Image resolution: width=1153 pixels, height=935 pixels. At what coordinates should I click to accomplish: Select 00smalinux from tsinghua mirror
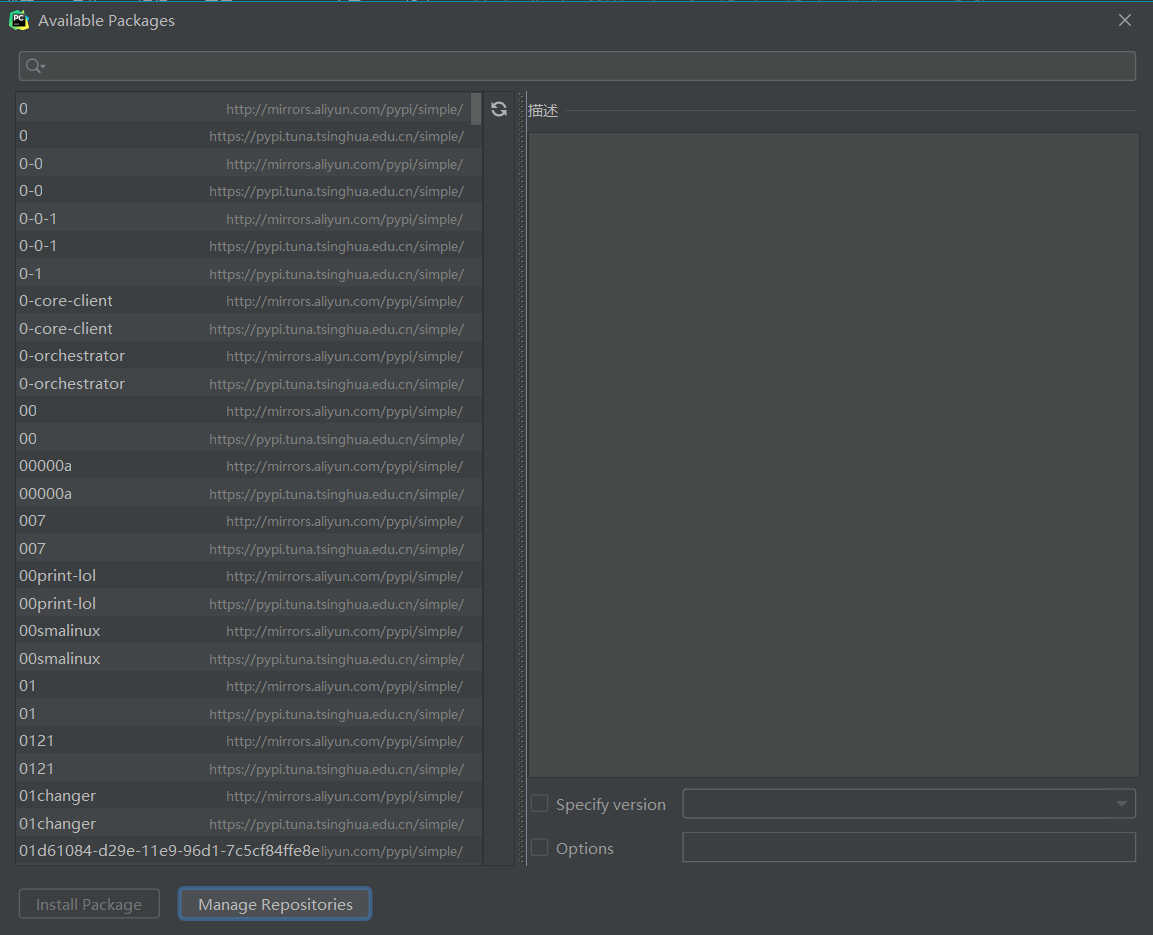tap(249, 659)
